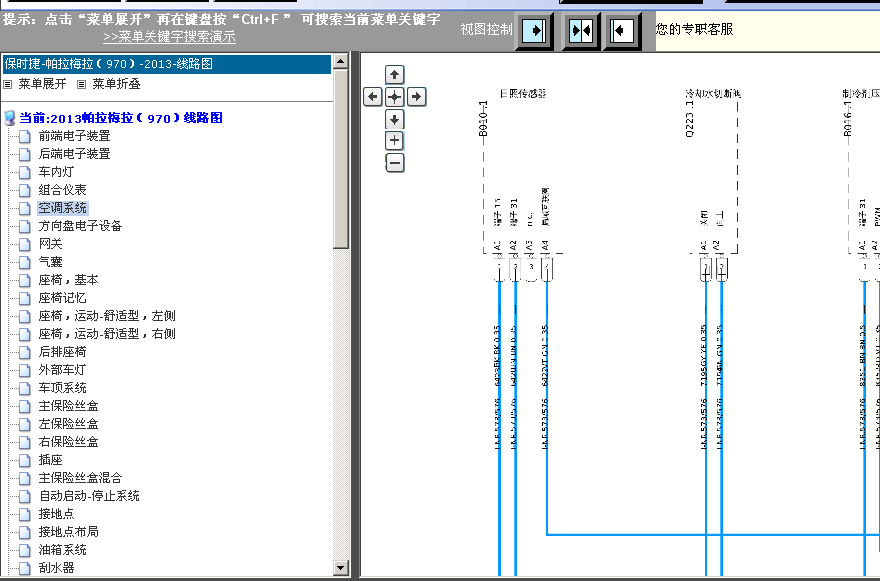Click the split-center view control button

(x=580, y=30)
